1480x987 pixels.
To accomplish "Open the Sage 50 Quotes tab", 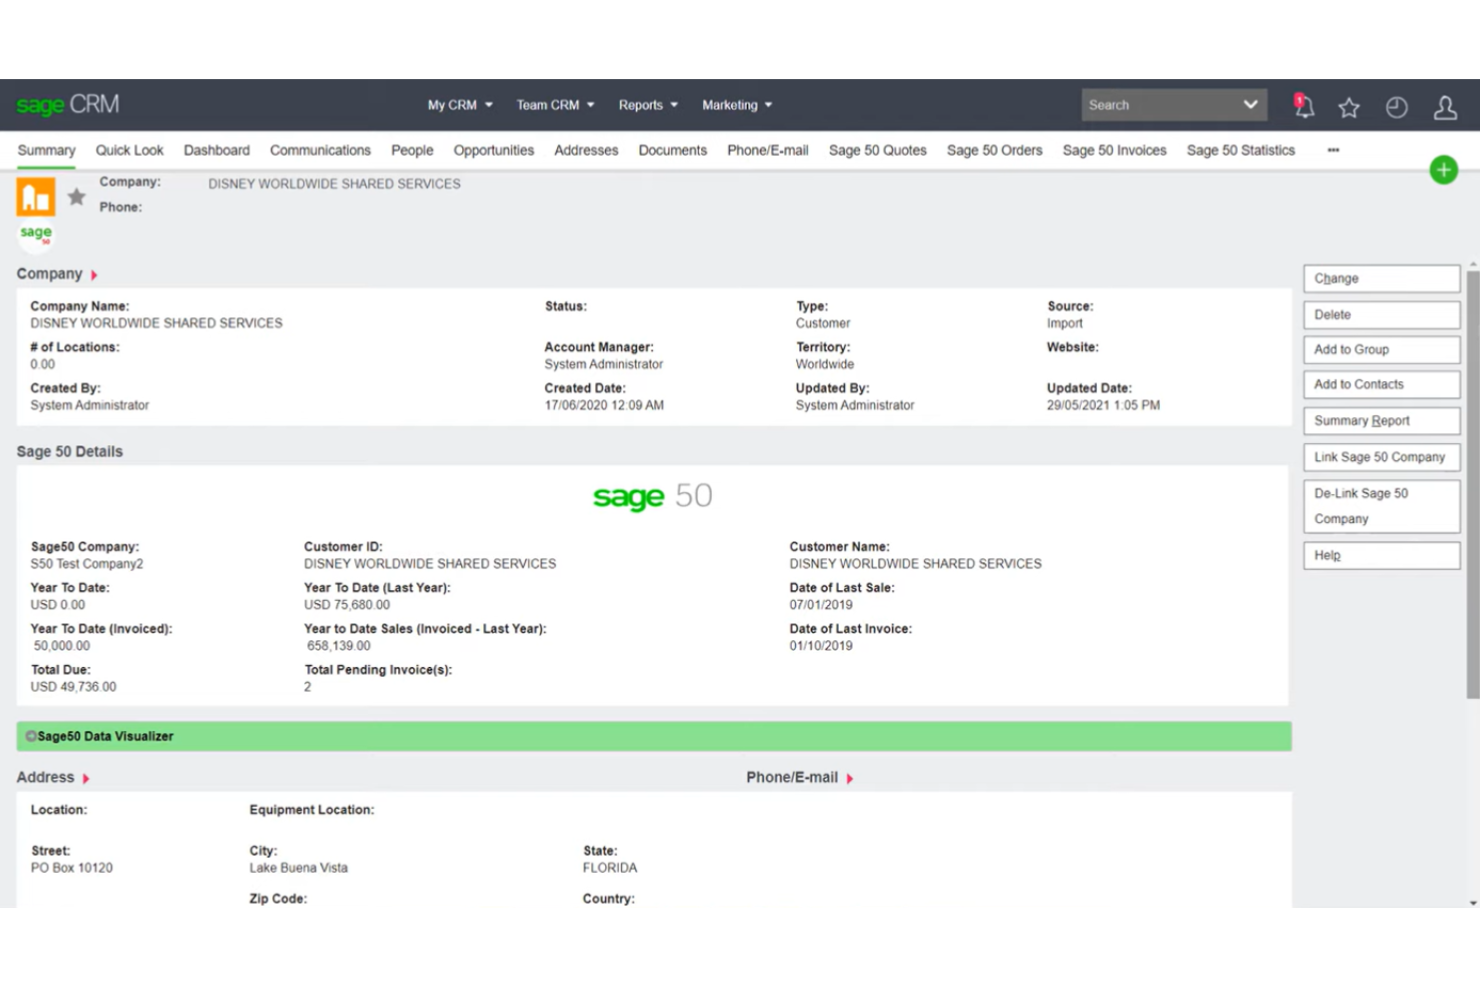I will [877, 150].
